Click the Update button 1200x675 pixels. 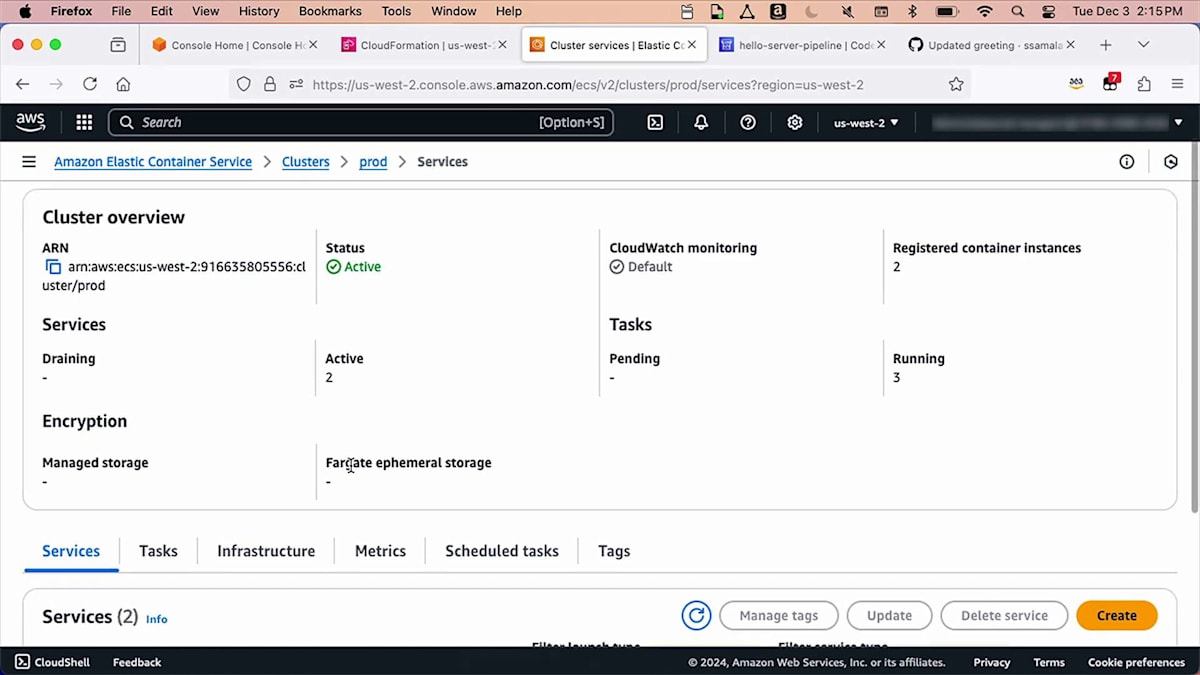point(889,616)
